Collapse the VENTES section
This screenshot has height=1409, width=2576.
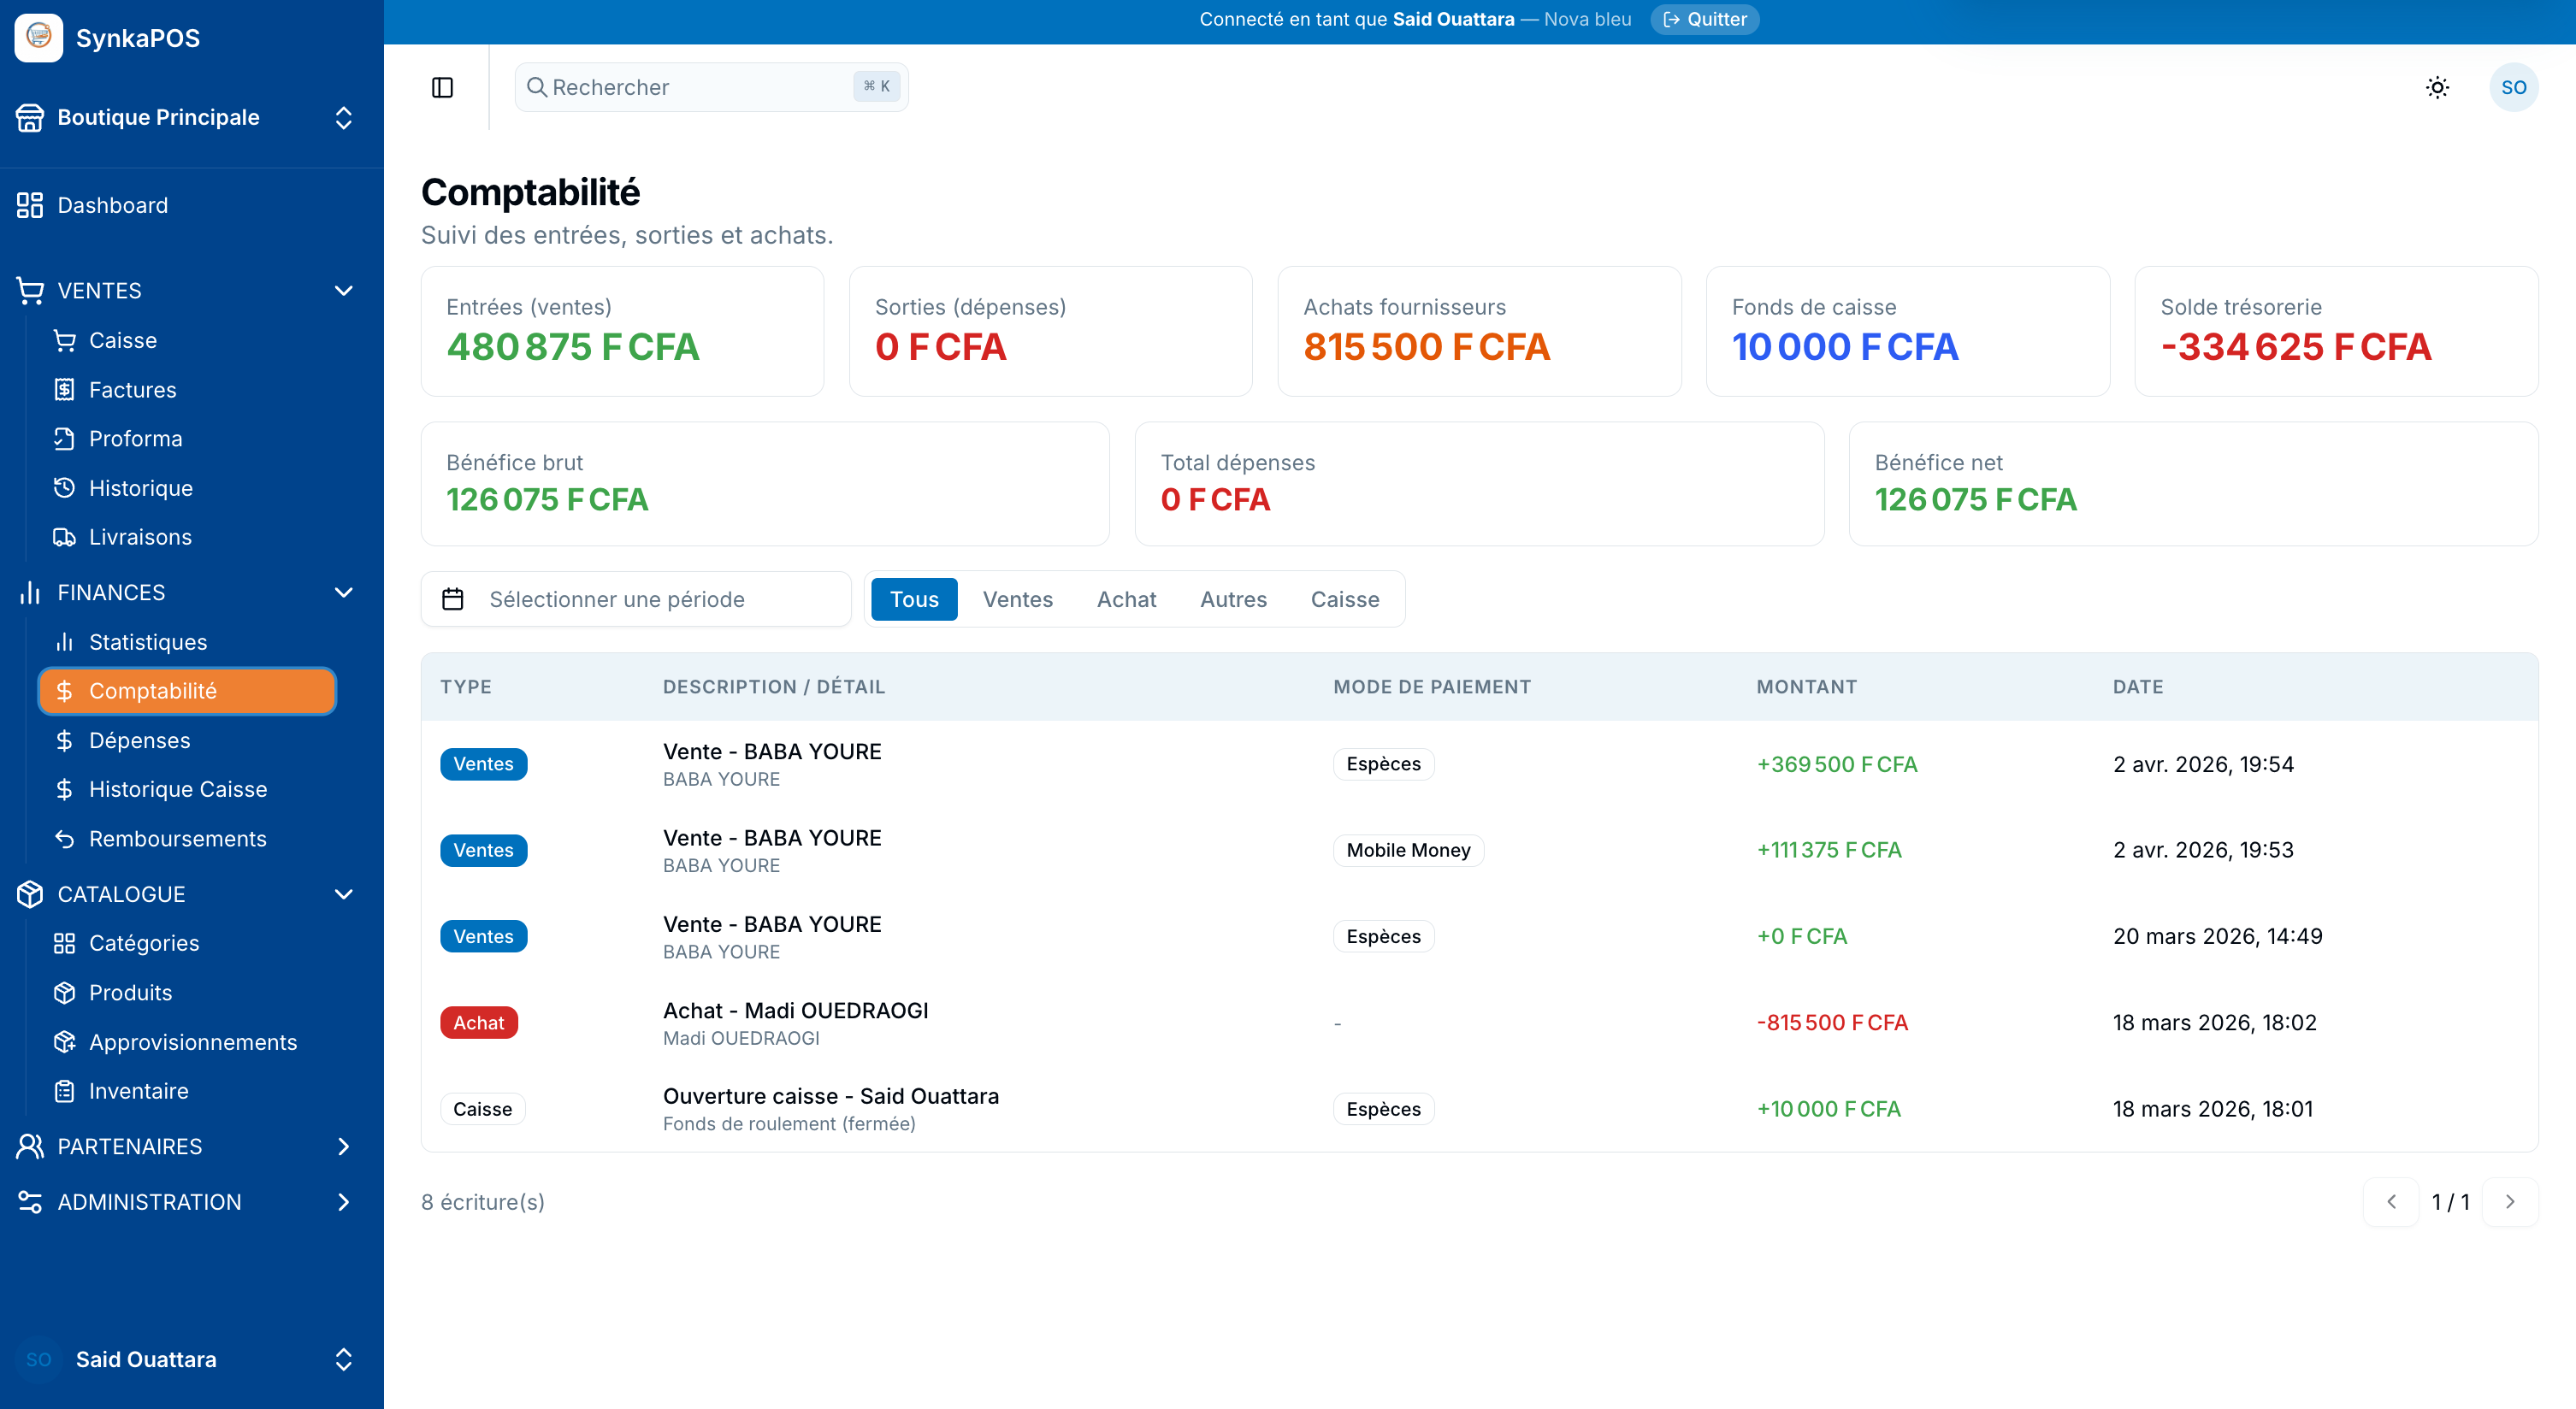point(343,291)
